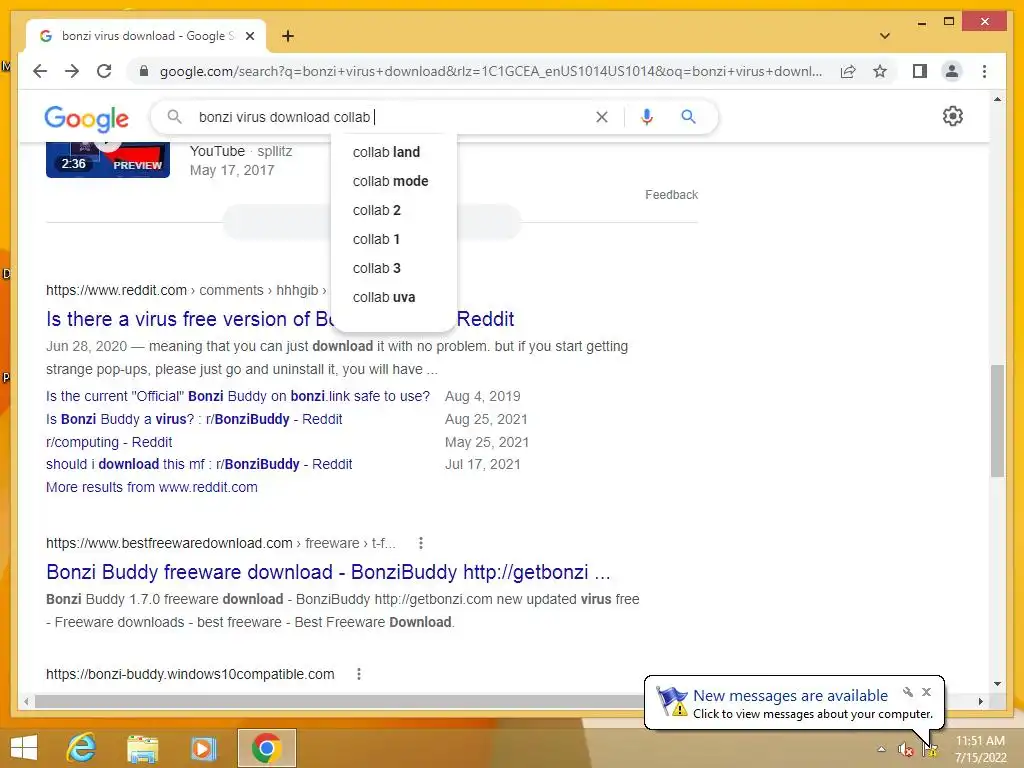This screenshot has height=768, width=1024.
Task: Start a voice search with the microphone
Action: (x=647, y=117)
